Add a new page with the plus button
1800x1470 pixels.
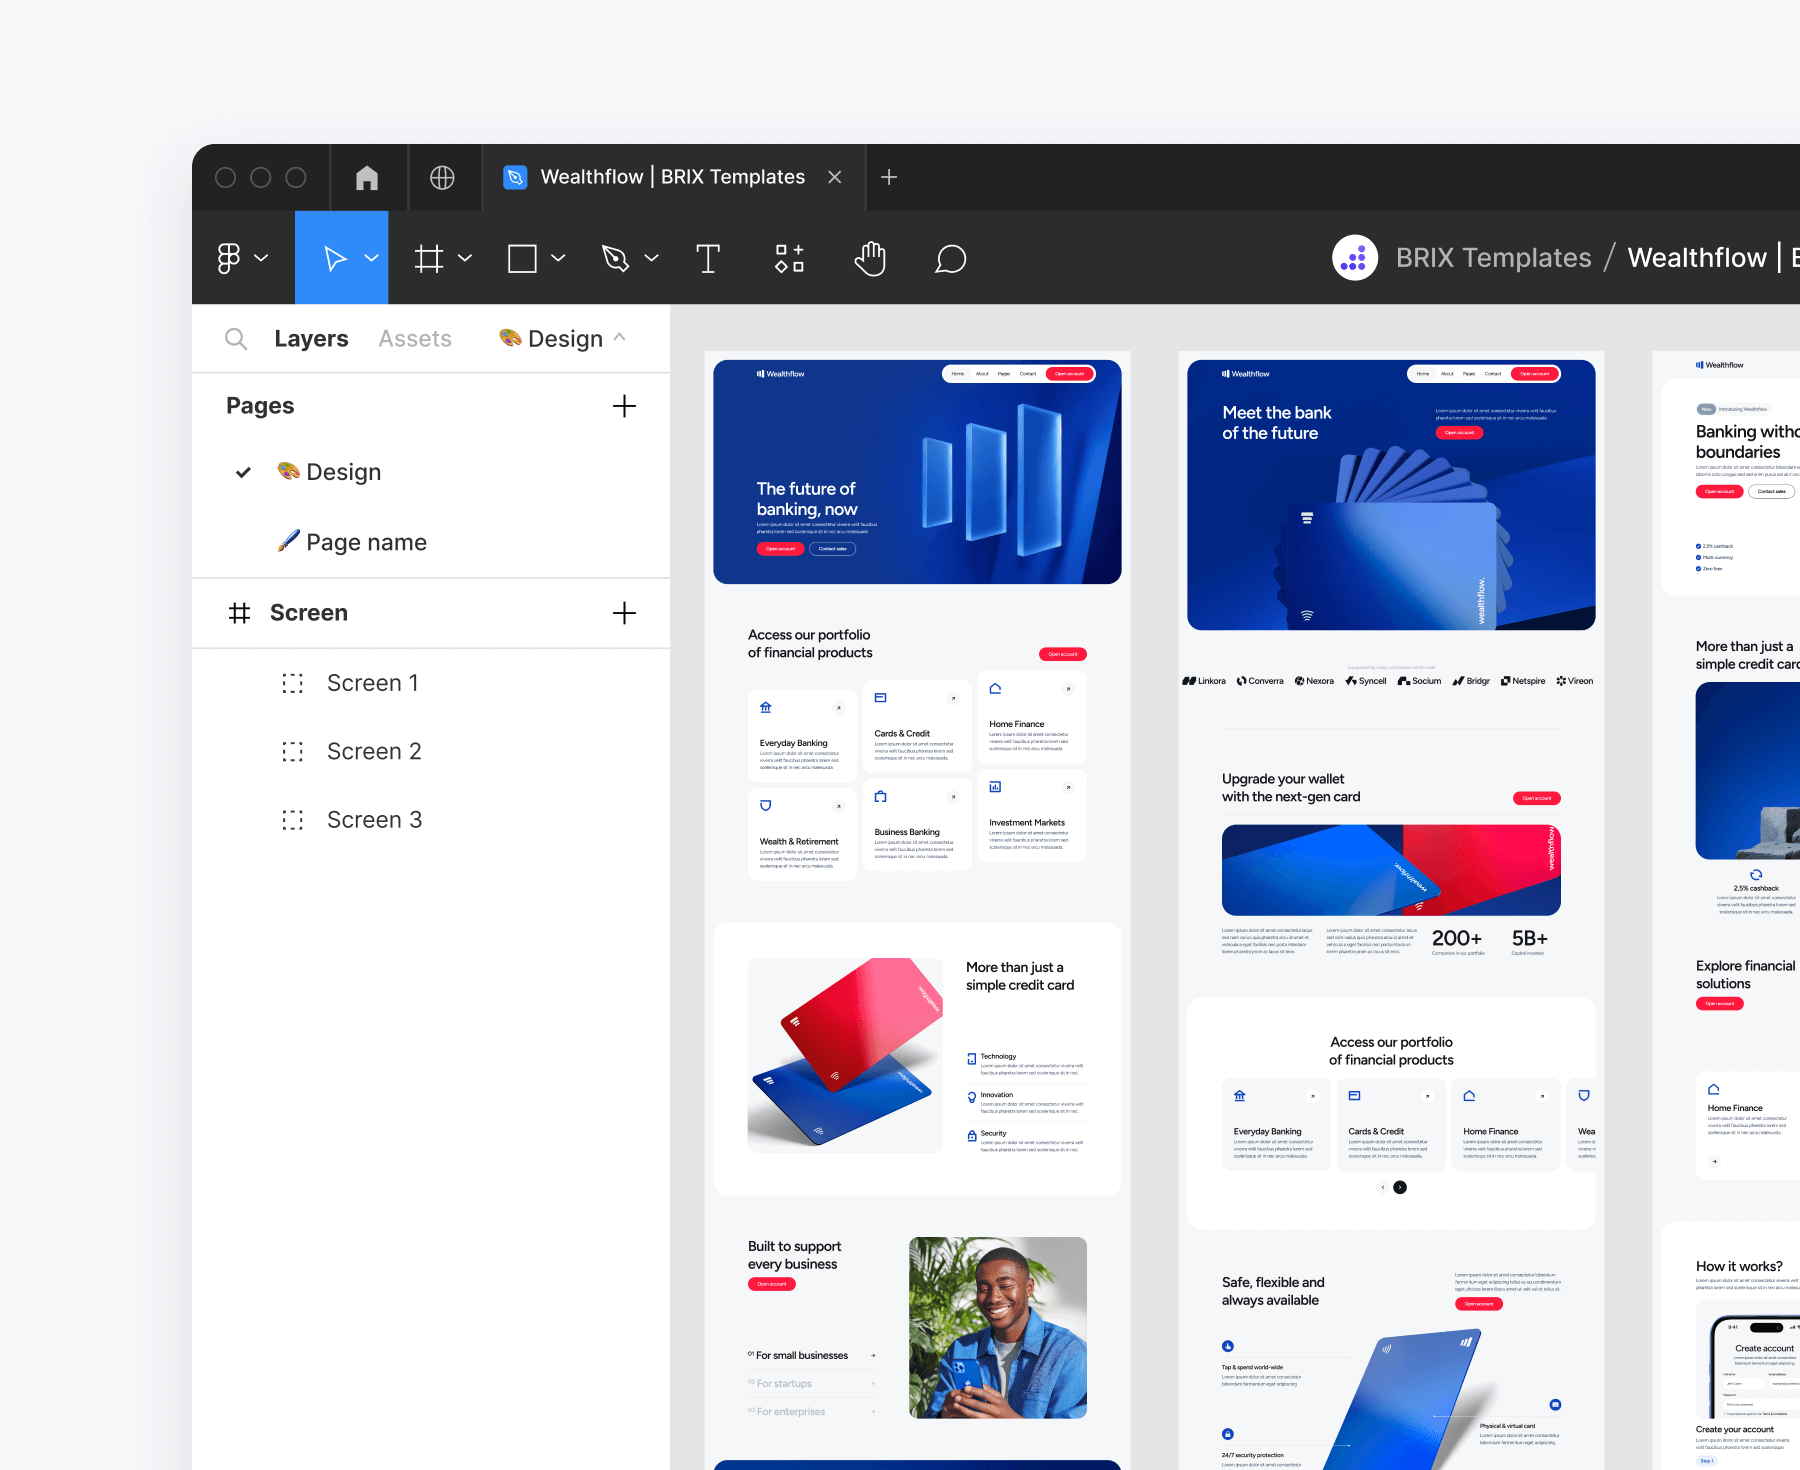pos(624,406)
